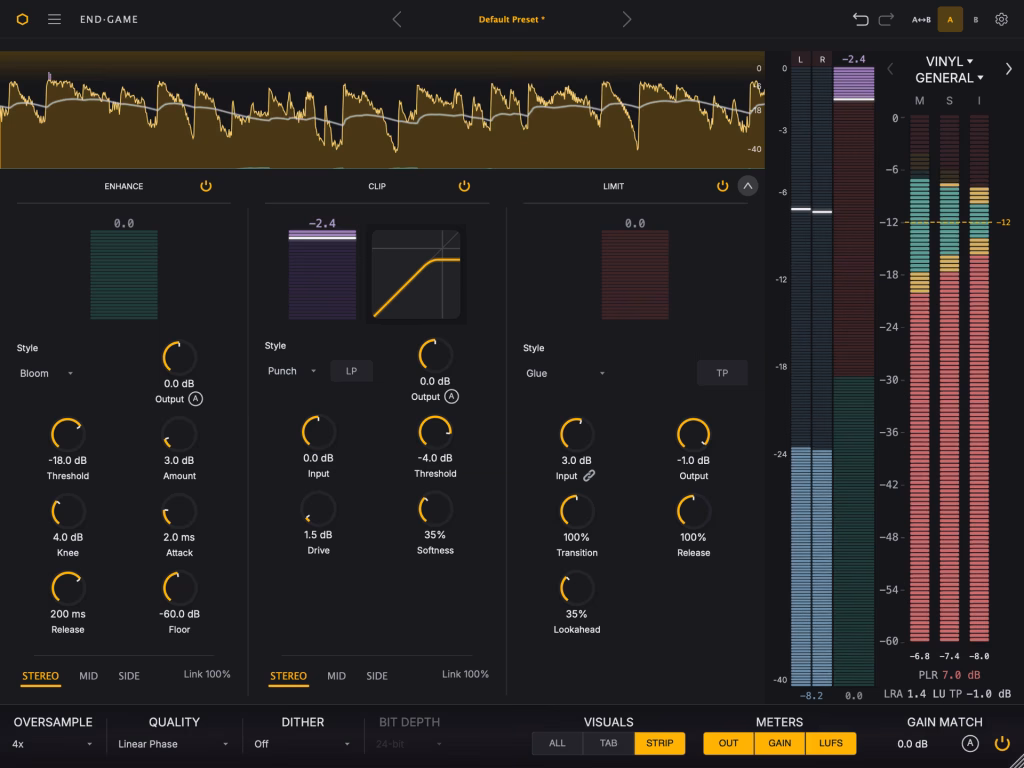
Task: Open the Oversample 4x dropdown
Action: 52,744
